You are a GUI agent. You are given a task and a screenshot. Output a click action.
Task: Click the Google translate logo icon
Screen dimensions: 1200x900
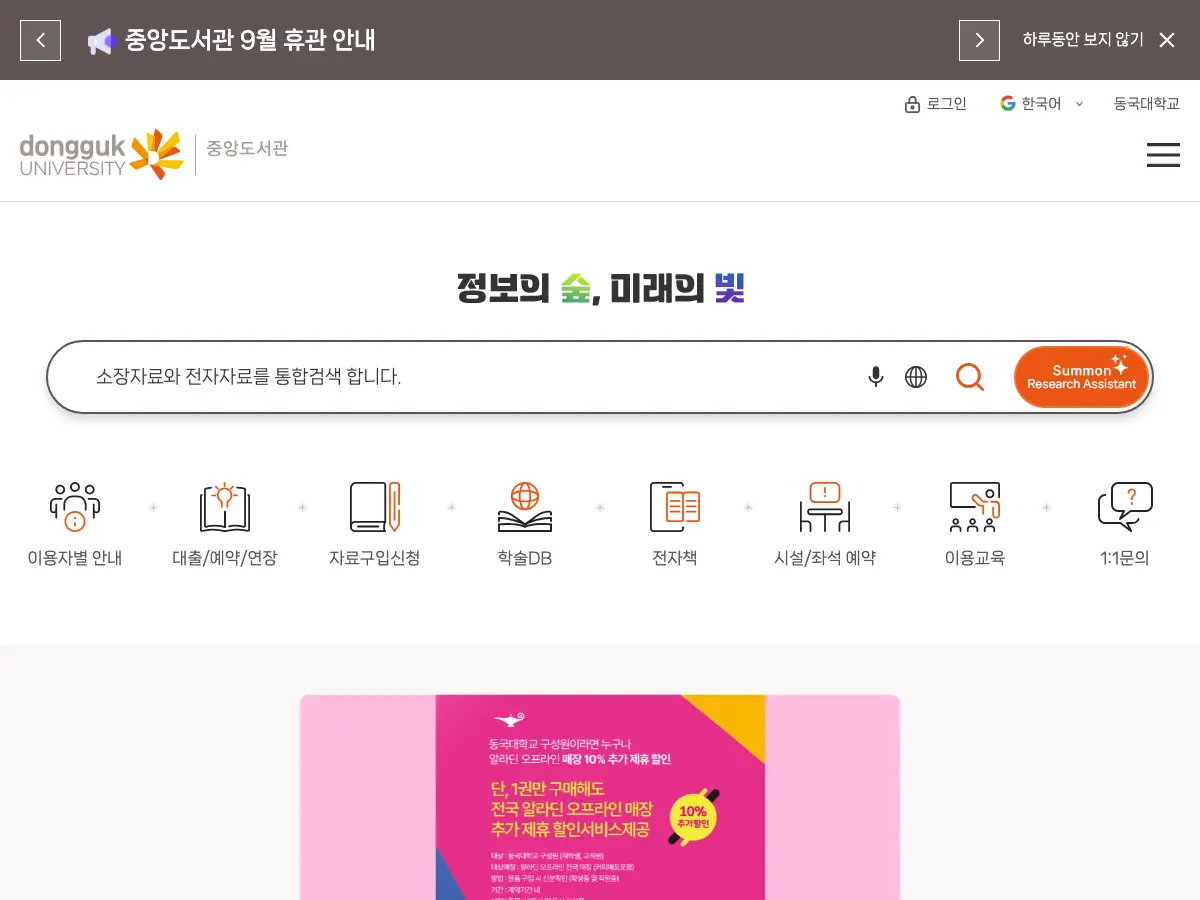[1008, 103]
